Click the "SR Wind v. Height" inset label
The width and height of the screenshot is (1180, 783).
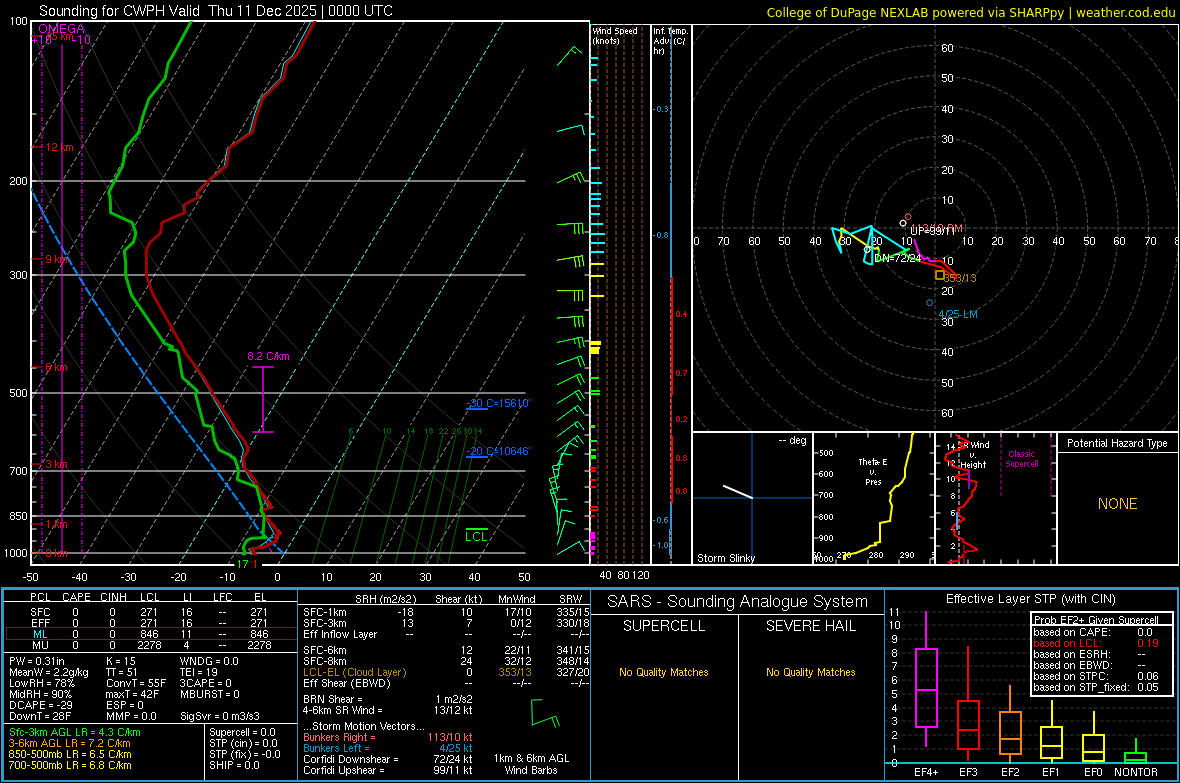coord(974,455)
